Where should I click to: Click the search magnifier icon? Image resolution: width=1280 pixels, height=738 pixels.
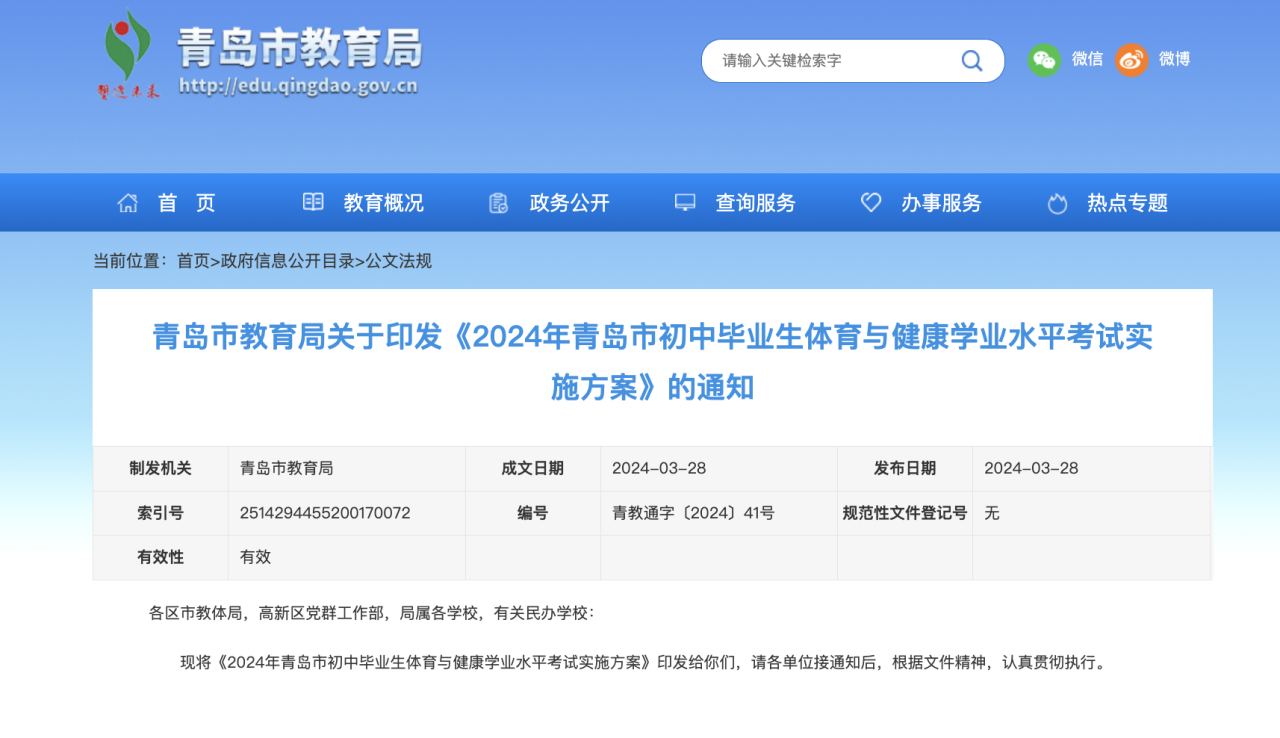972,61
